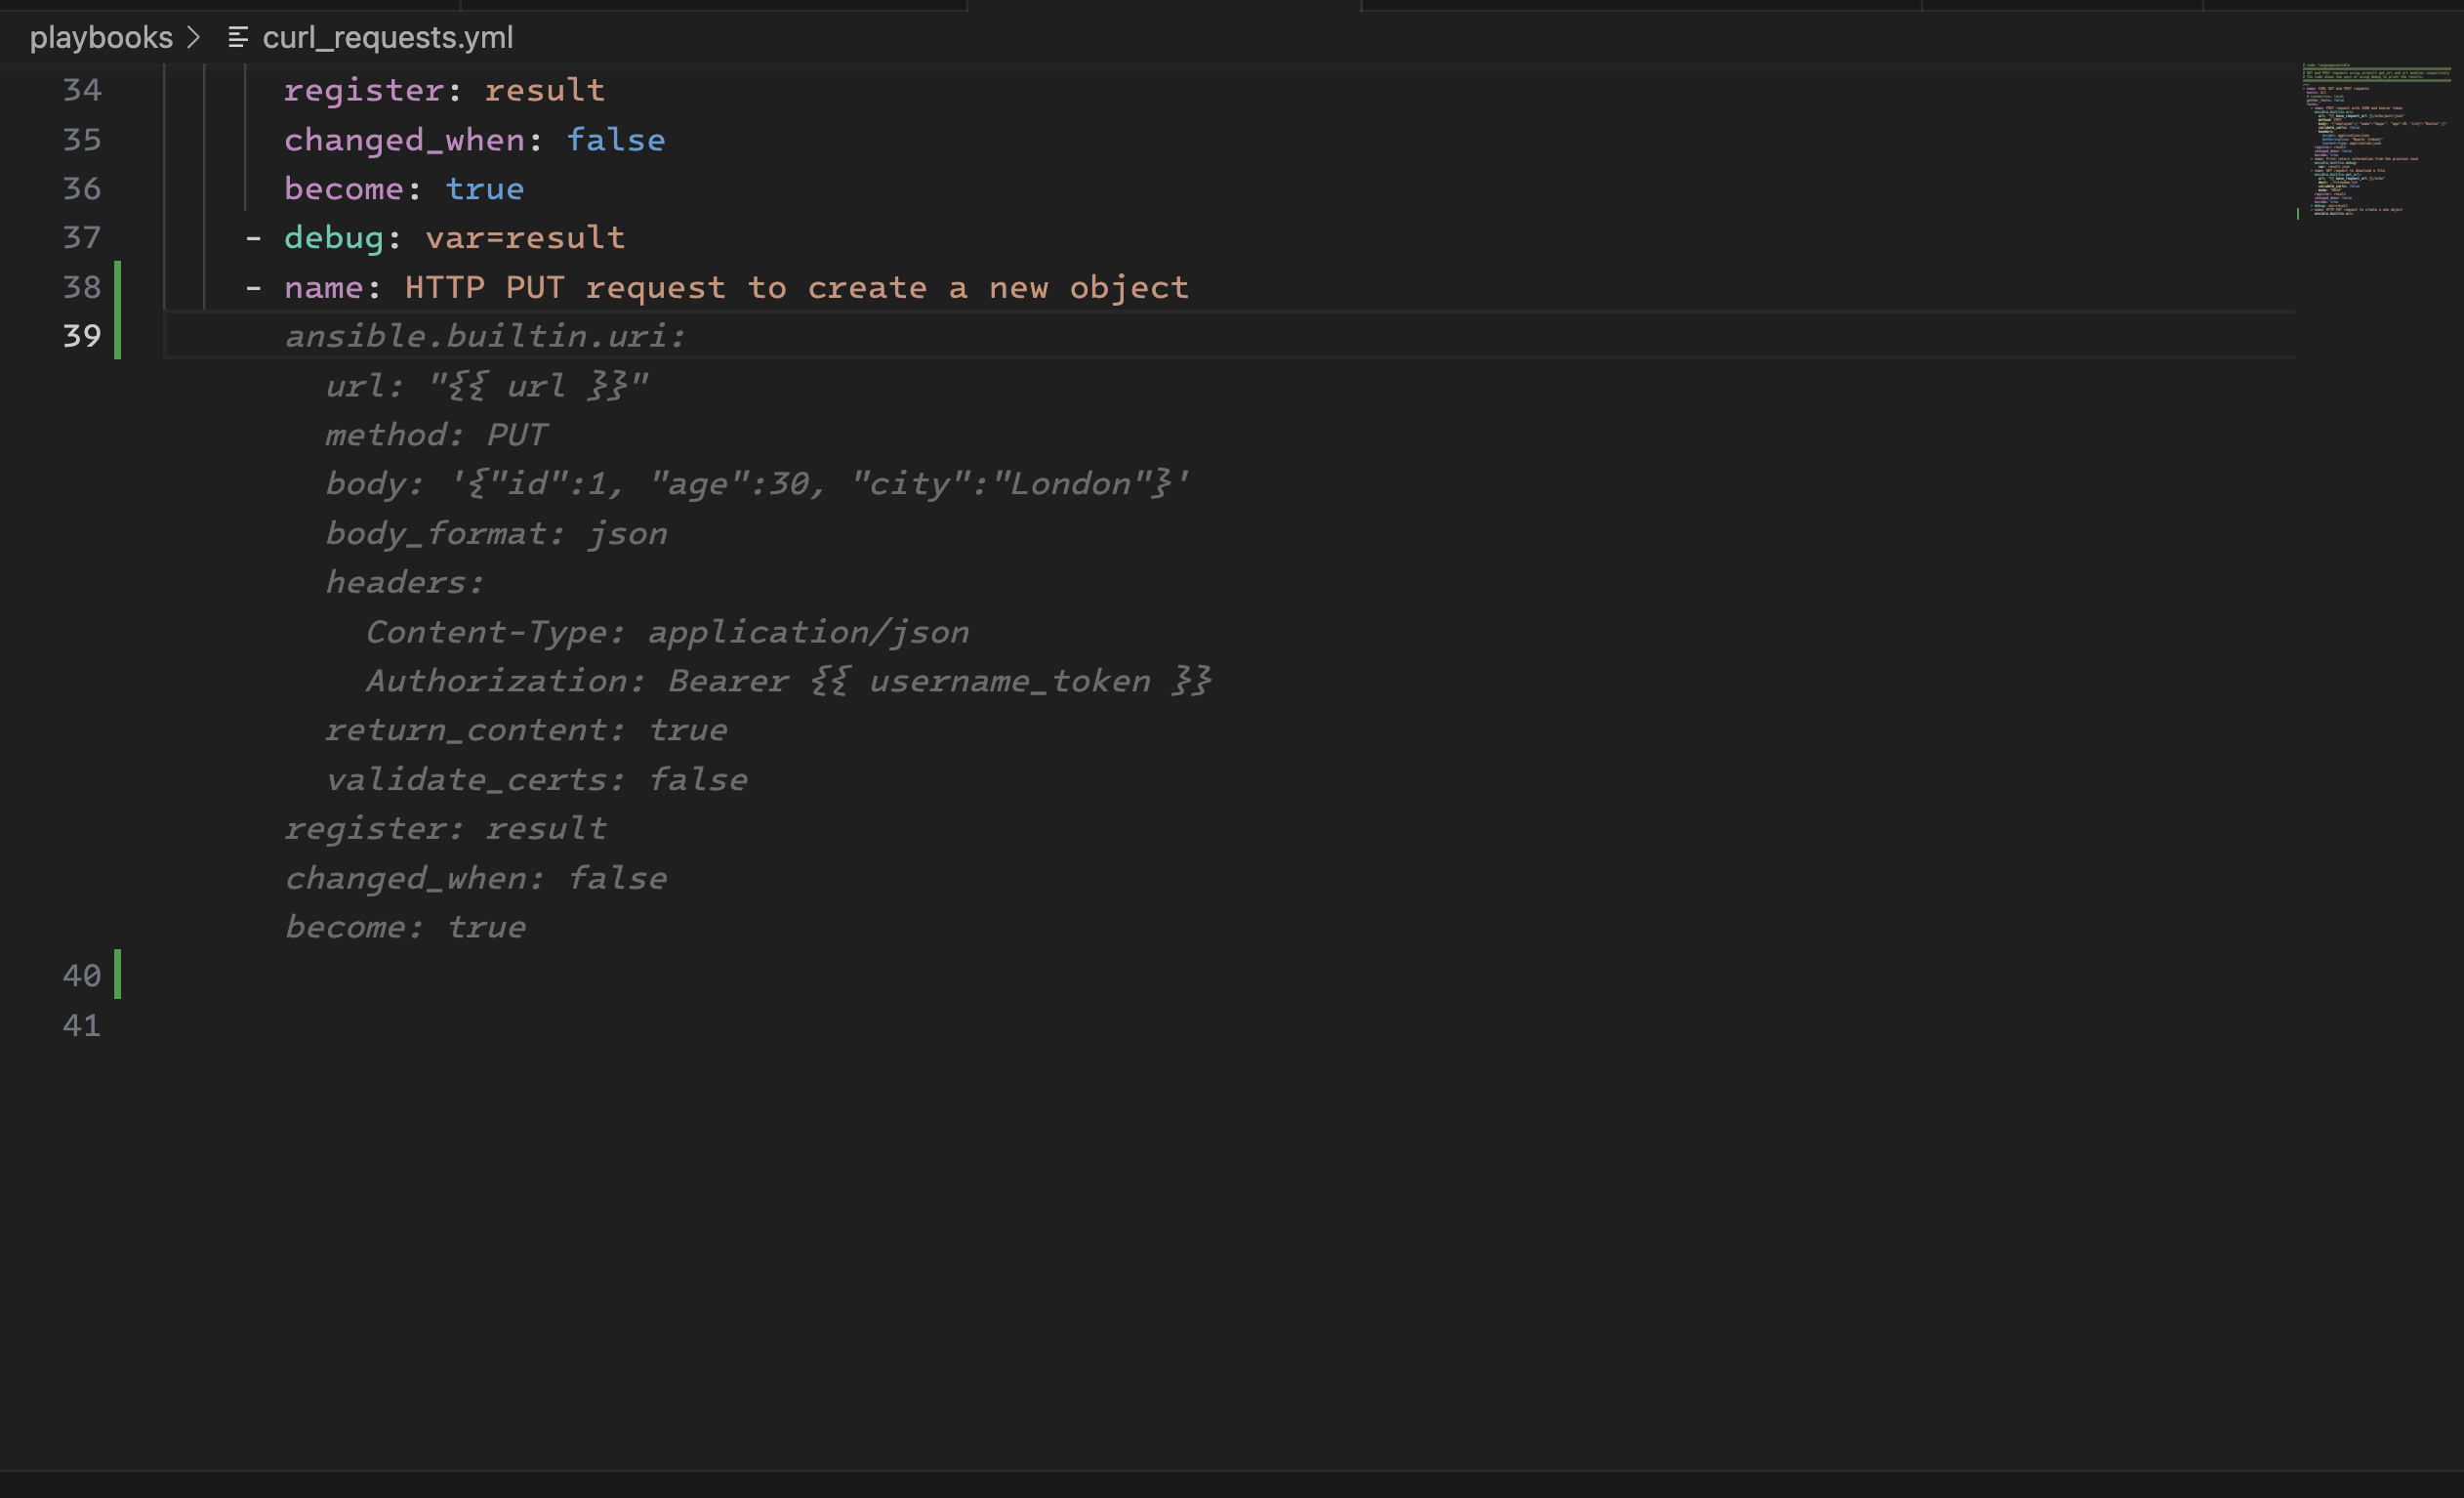Click the 'true' value on the become line
Viewport: 2464px width, 1498px height.
(x=484, y=189)
